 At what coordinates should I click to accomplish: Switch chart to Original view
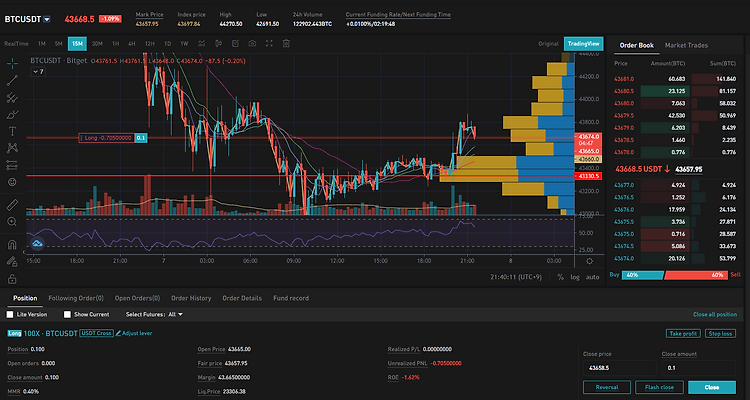pos(548,44)
